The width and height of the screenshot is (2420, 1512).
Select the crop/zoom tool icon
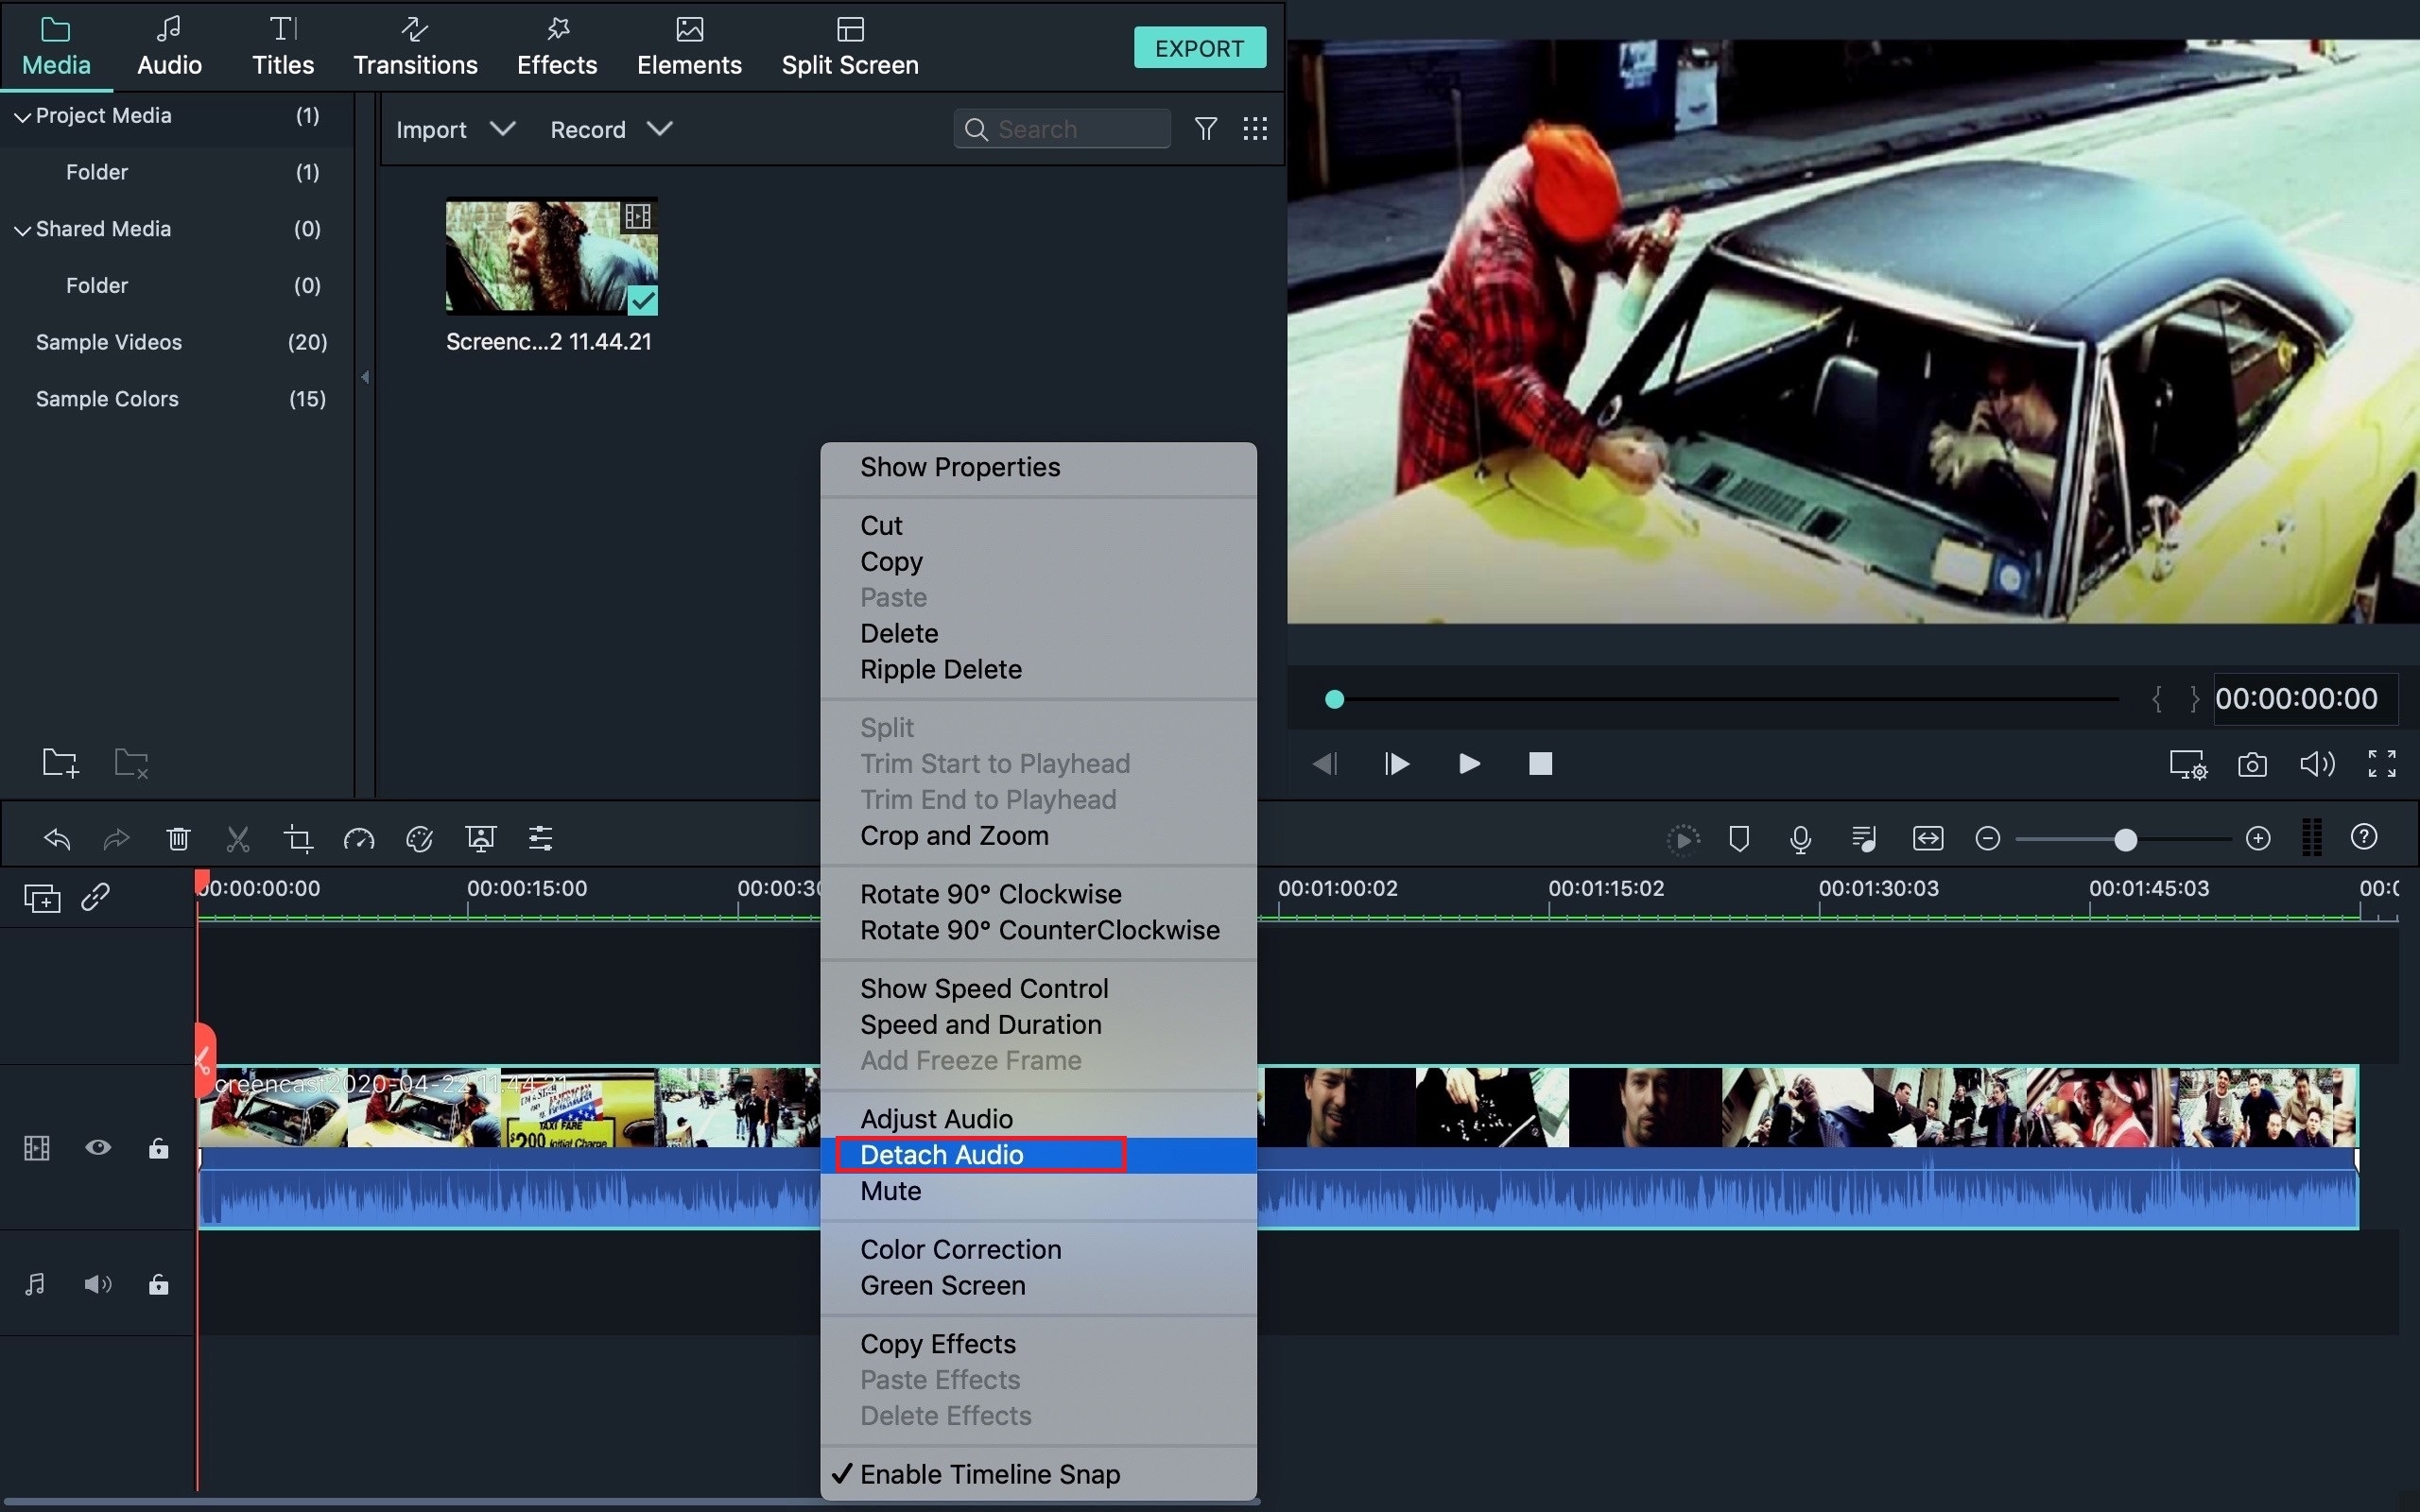[x=298, y=839]
